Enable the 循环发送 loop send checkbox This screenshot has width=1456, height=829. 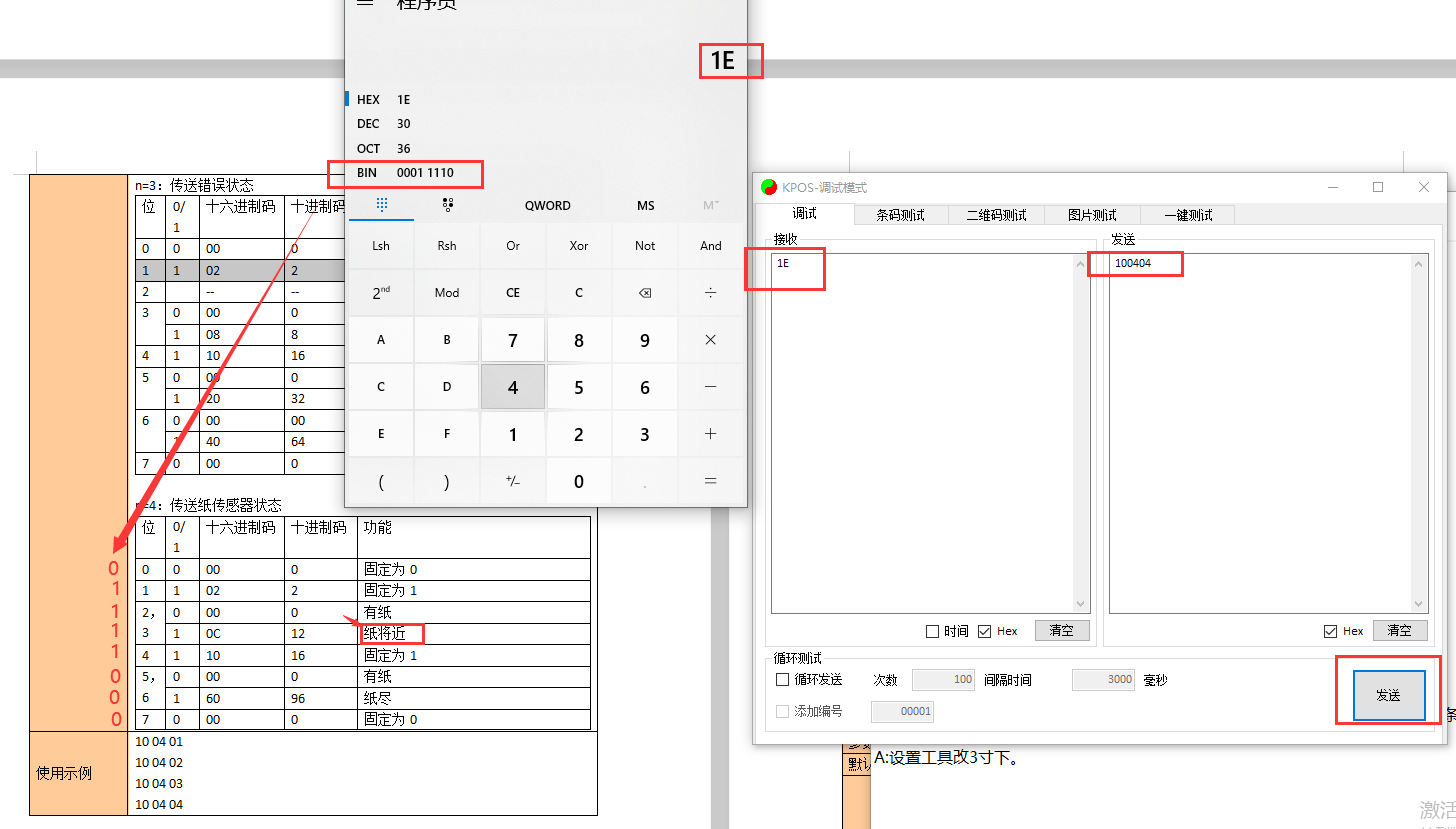[783, 680]
